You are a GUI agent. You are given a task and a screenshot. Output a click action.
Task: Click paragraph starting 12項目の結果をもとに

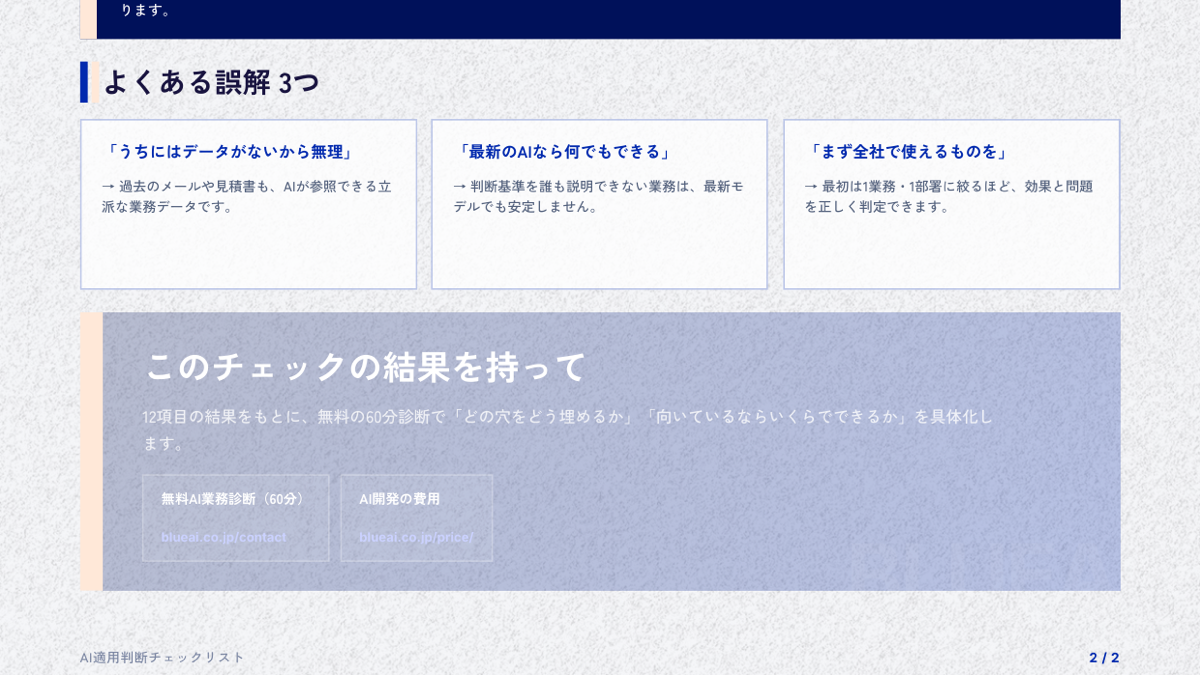tap(568, 429)
